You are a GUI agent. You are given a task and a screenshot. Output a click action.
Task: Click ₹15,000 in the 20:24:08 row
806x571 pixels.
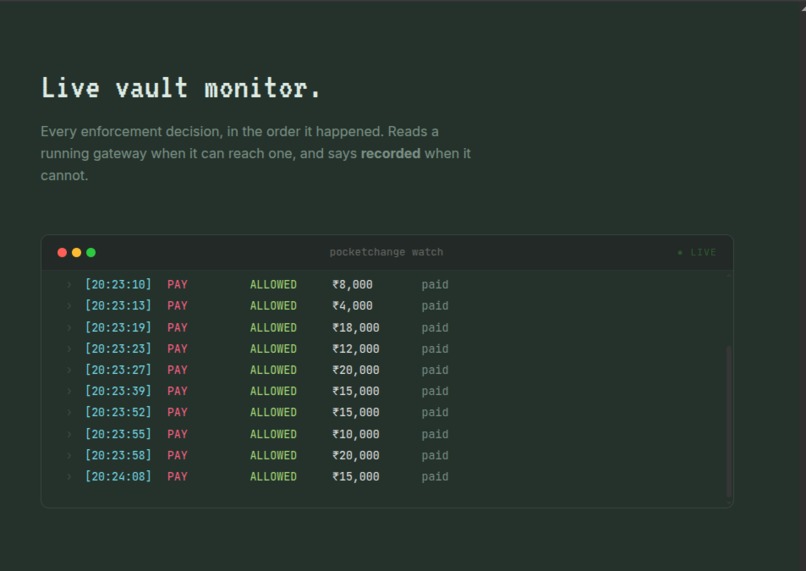356,476
